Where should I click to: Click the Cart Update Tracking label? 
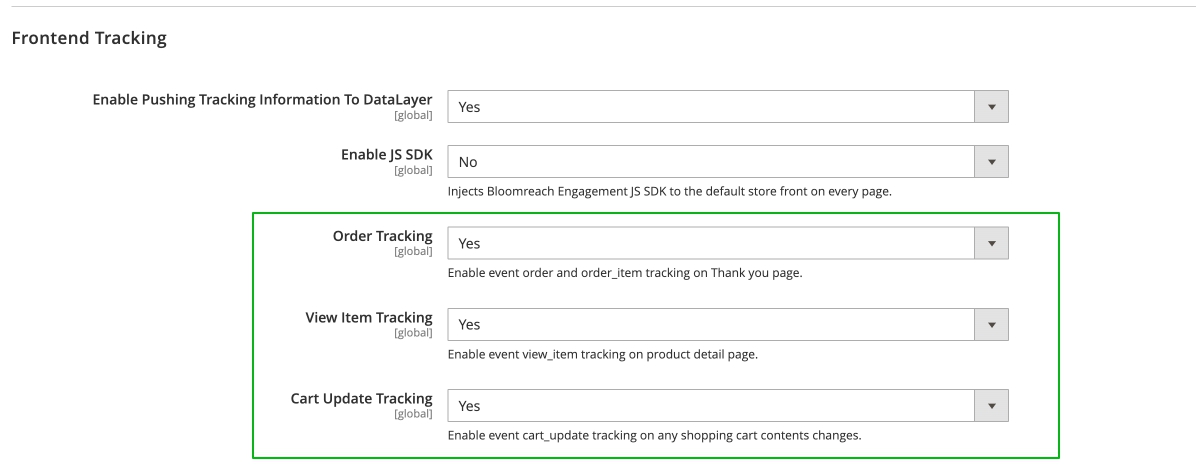[x=360, y=399]
